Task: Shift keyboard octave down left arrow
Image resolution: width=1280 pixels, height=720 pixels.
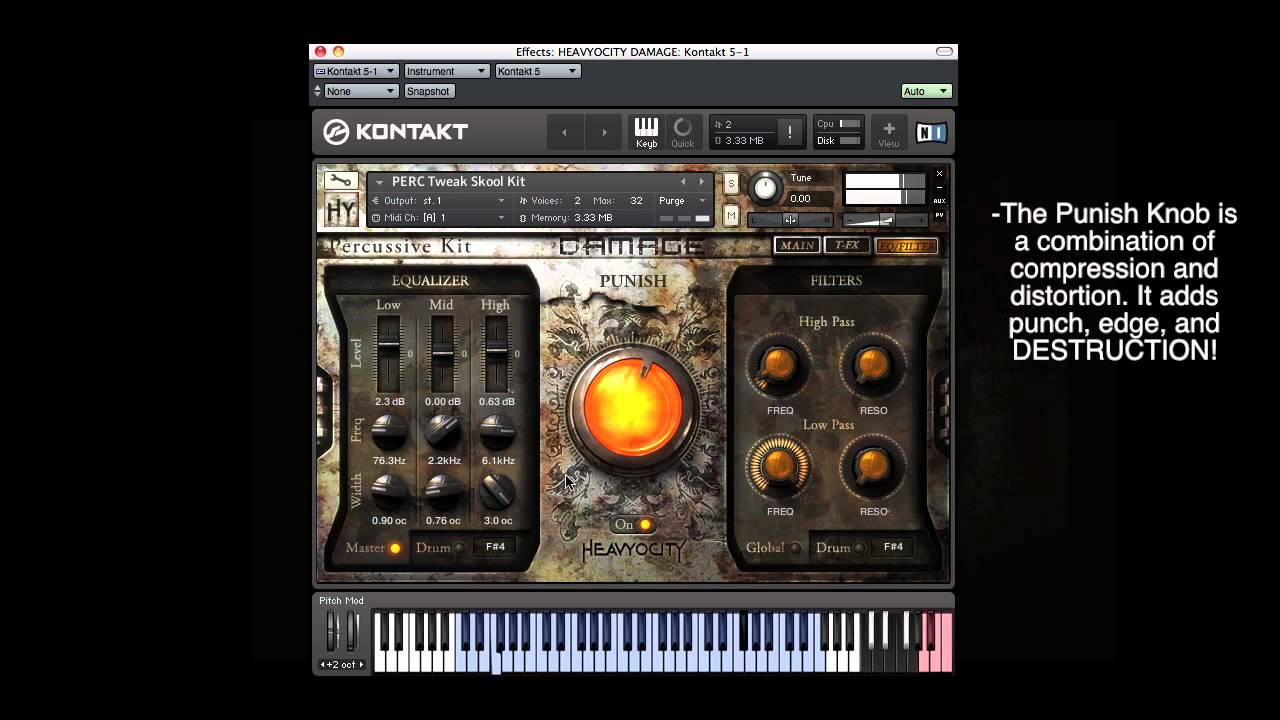Action: (323, 665)
